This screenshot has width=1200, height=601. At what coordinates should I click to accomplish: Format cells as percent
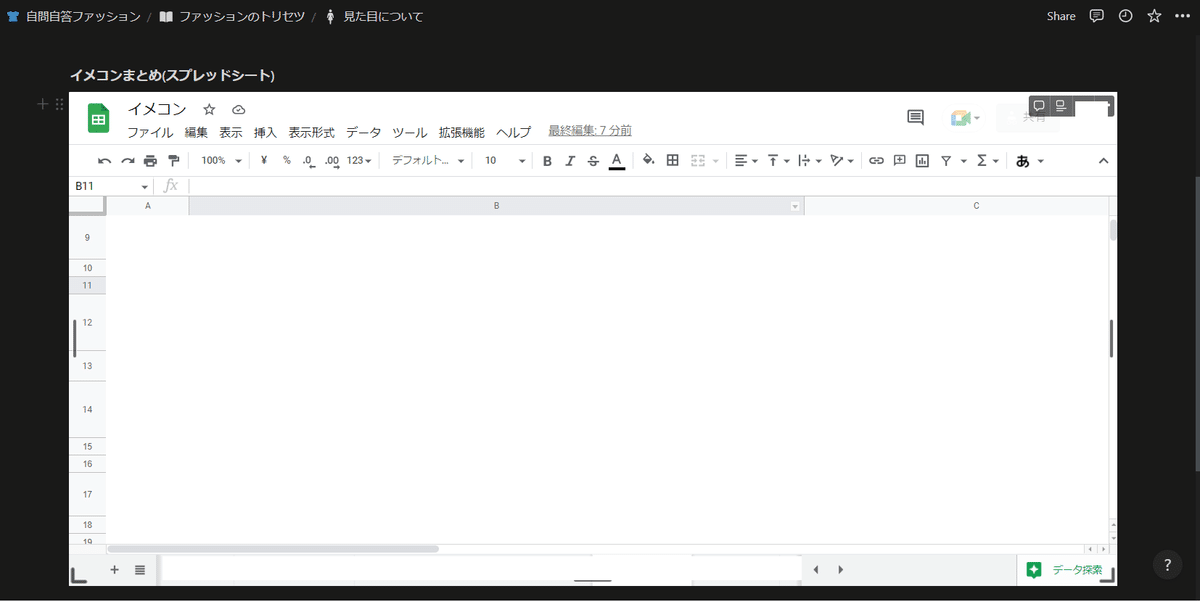point(286,160)
